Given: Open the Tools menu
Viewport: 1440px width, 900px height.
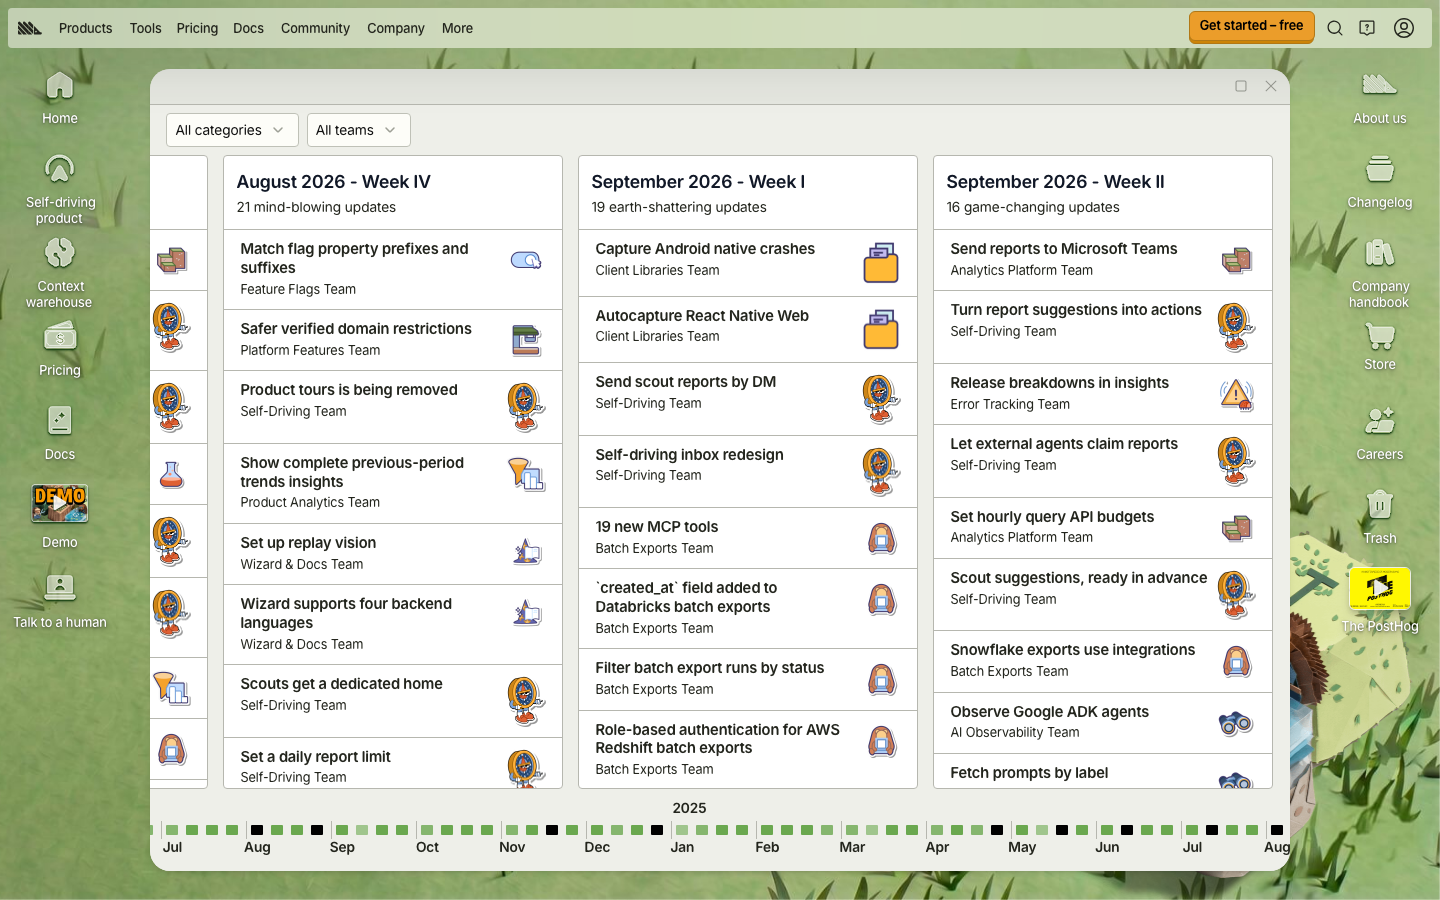Looking at the screenshot, I should (145, 28).
